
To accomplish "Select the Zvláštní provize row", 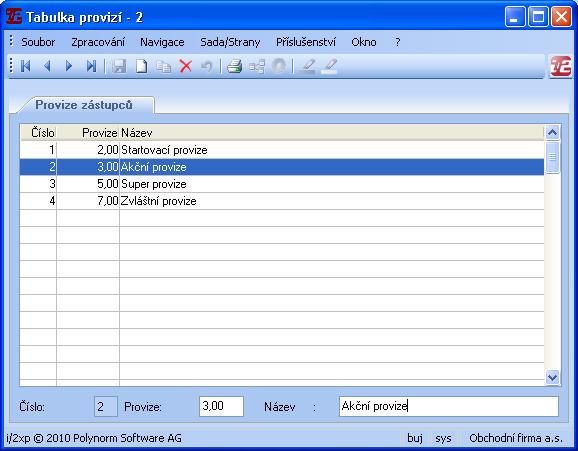I will 282,201.
